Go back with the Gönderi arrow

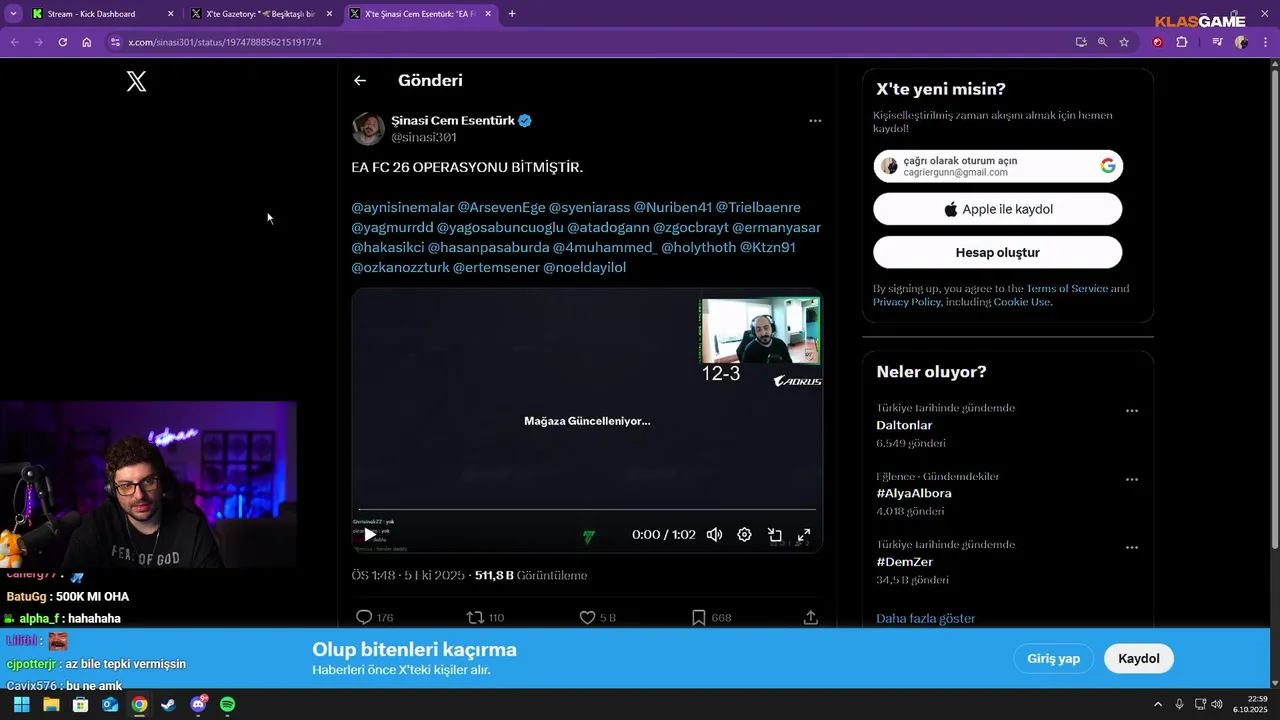360,81
